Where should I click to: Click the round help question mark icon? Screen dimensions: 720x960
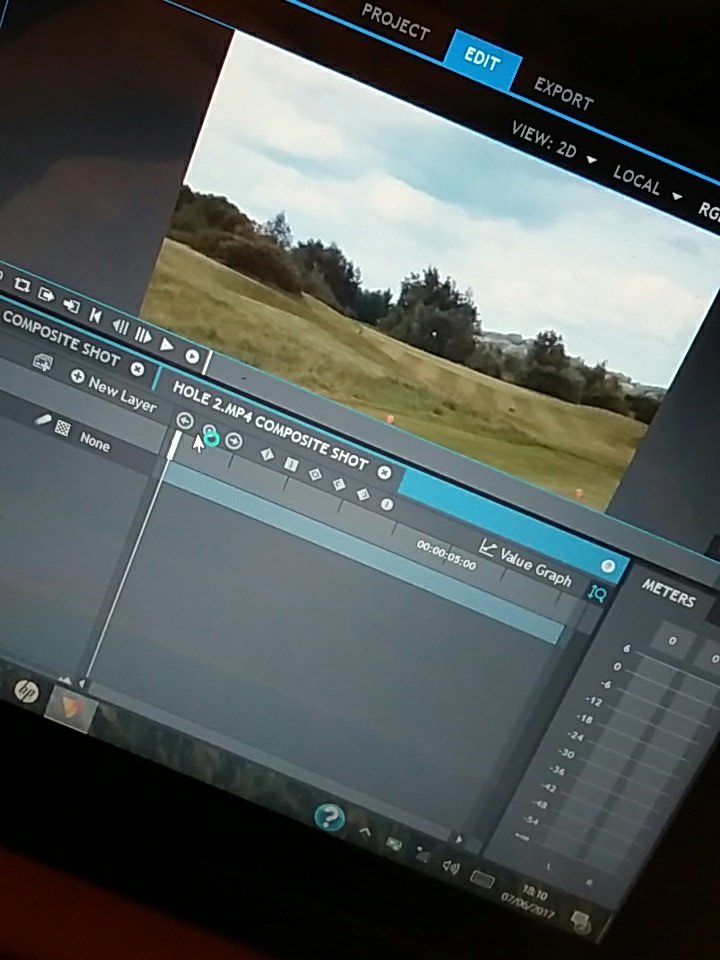(329, 816)
